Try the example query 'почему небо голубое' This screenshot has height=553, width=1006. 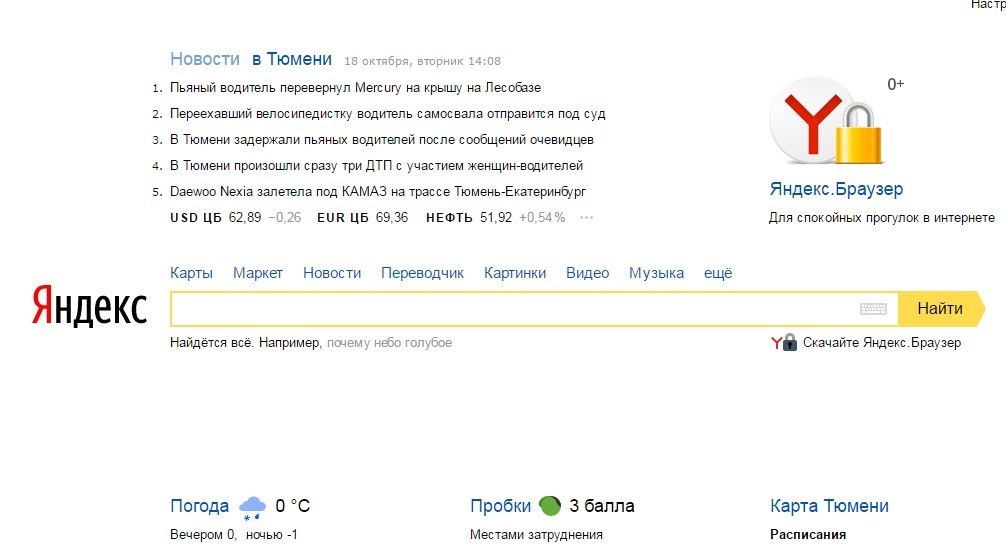click(x=389, y=343)
